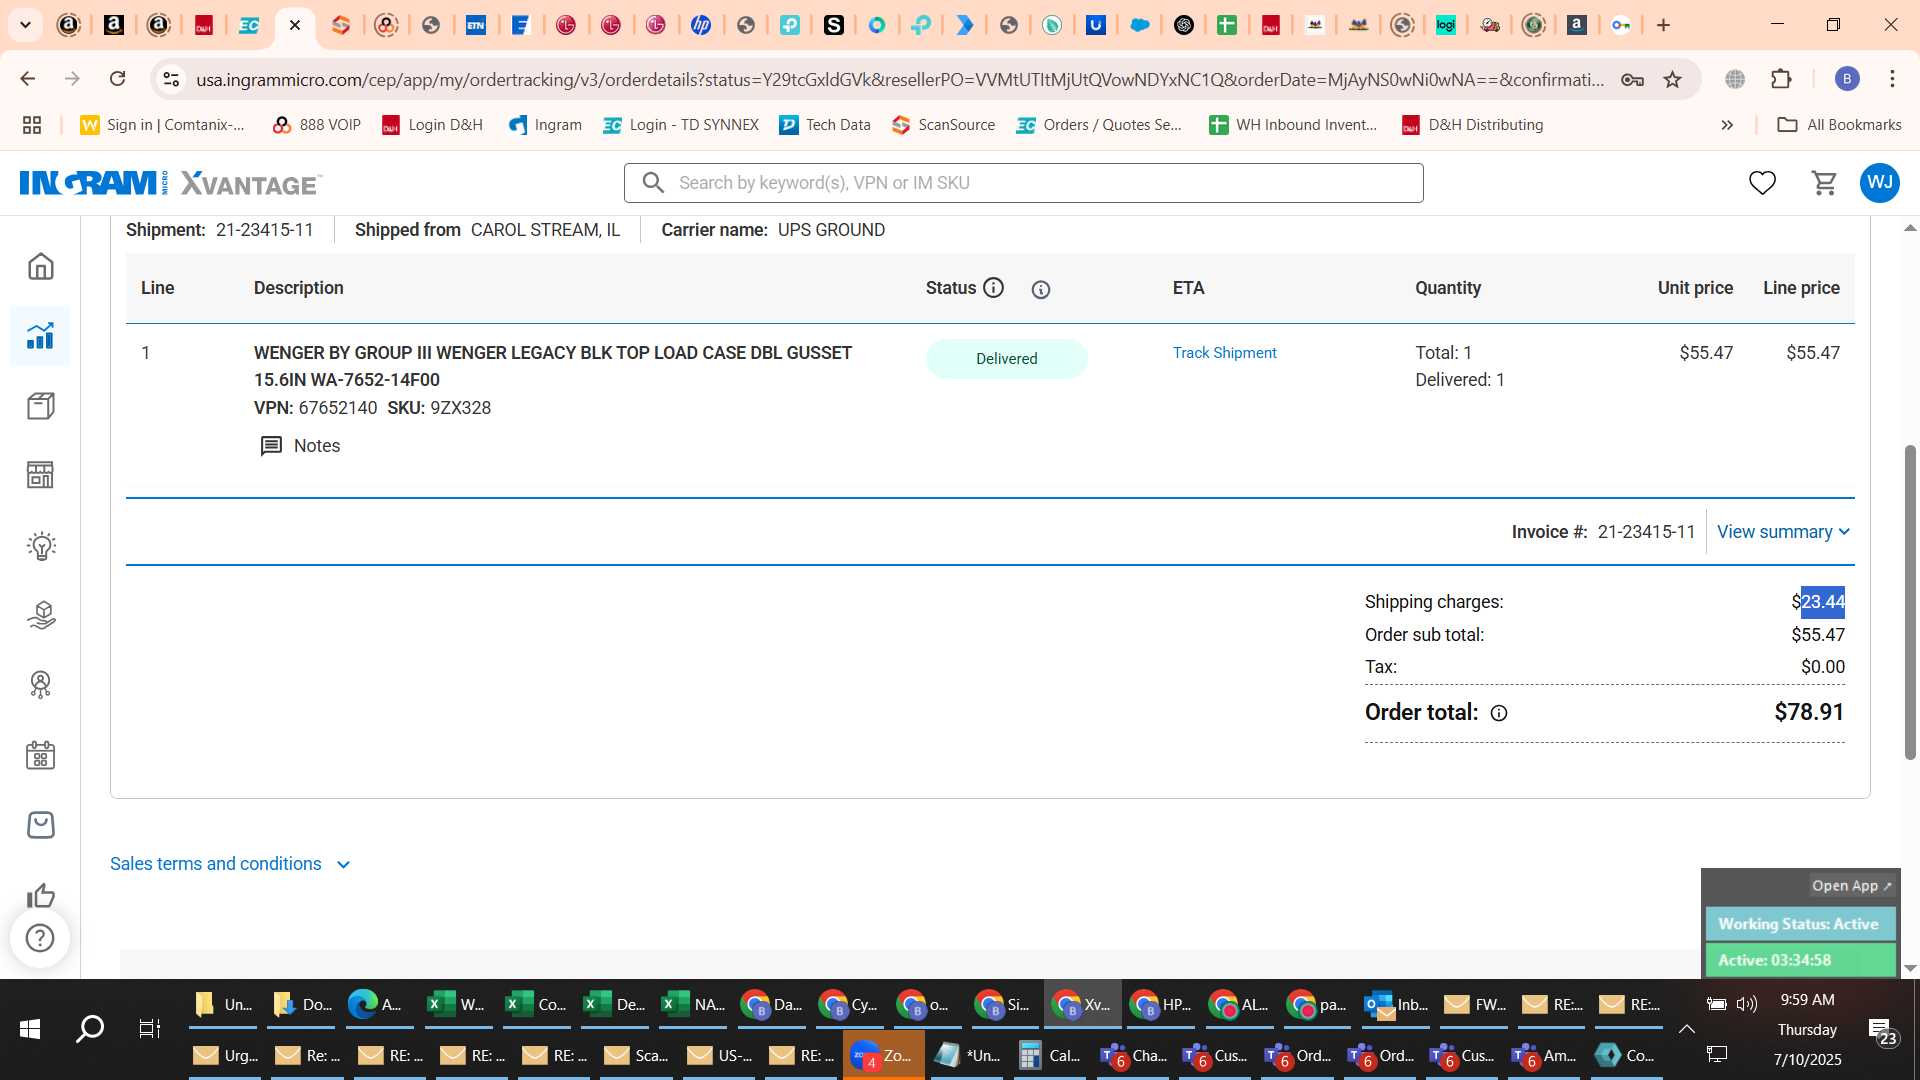Open the notification center icon

pos(1881,1029)
